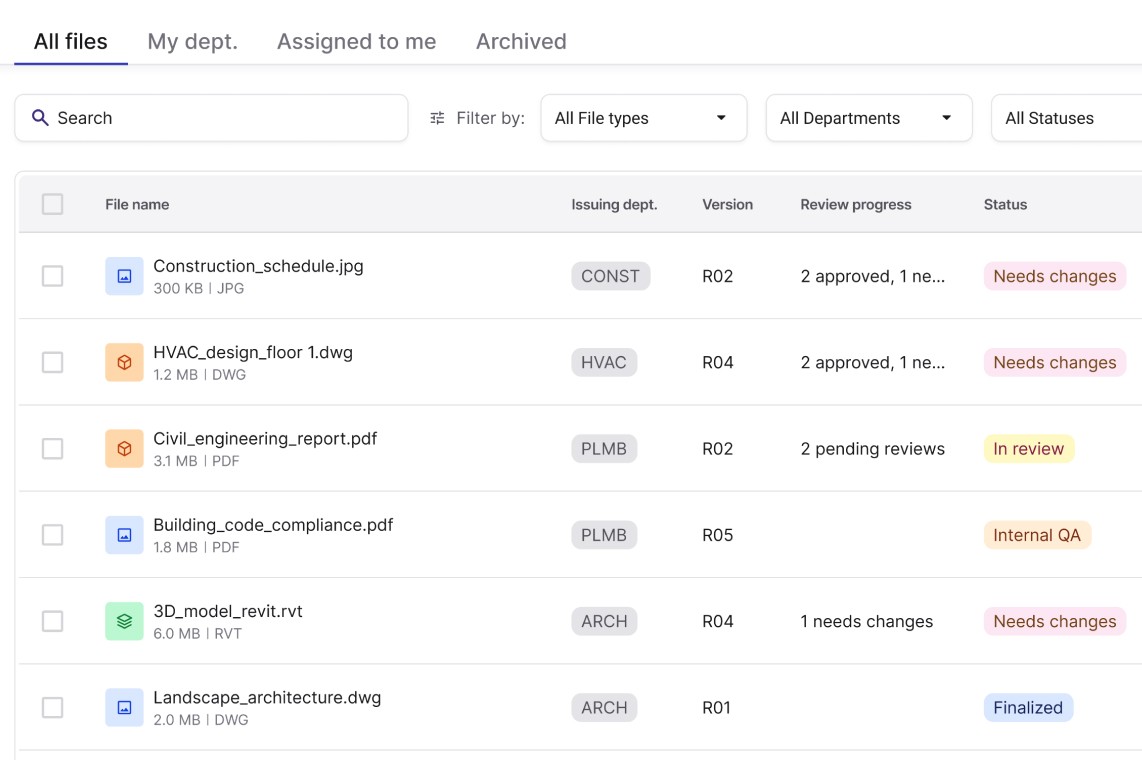Click the image icon beside Landscape_architecture.dwg
The width and height of the screenshot is (1142, 760).
tap(124, 707)
